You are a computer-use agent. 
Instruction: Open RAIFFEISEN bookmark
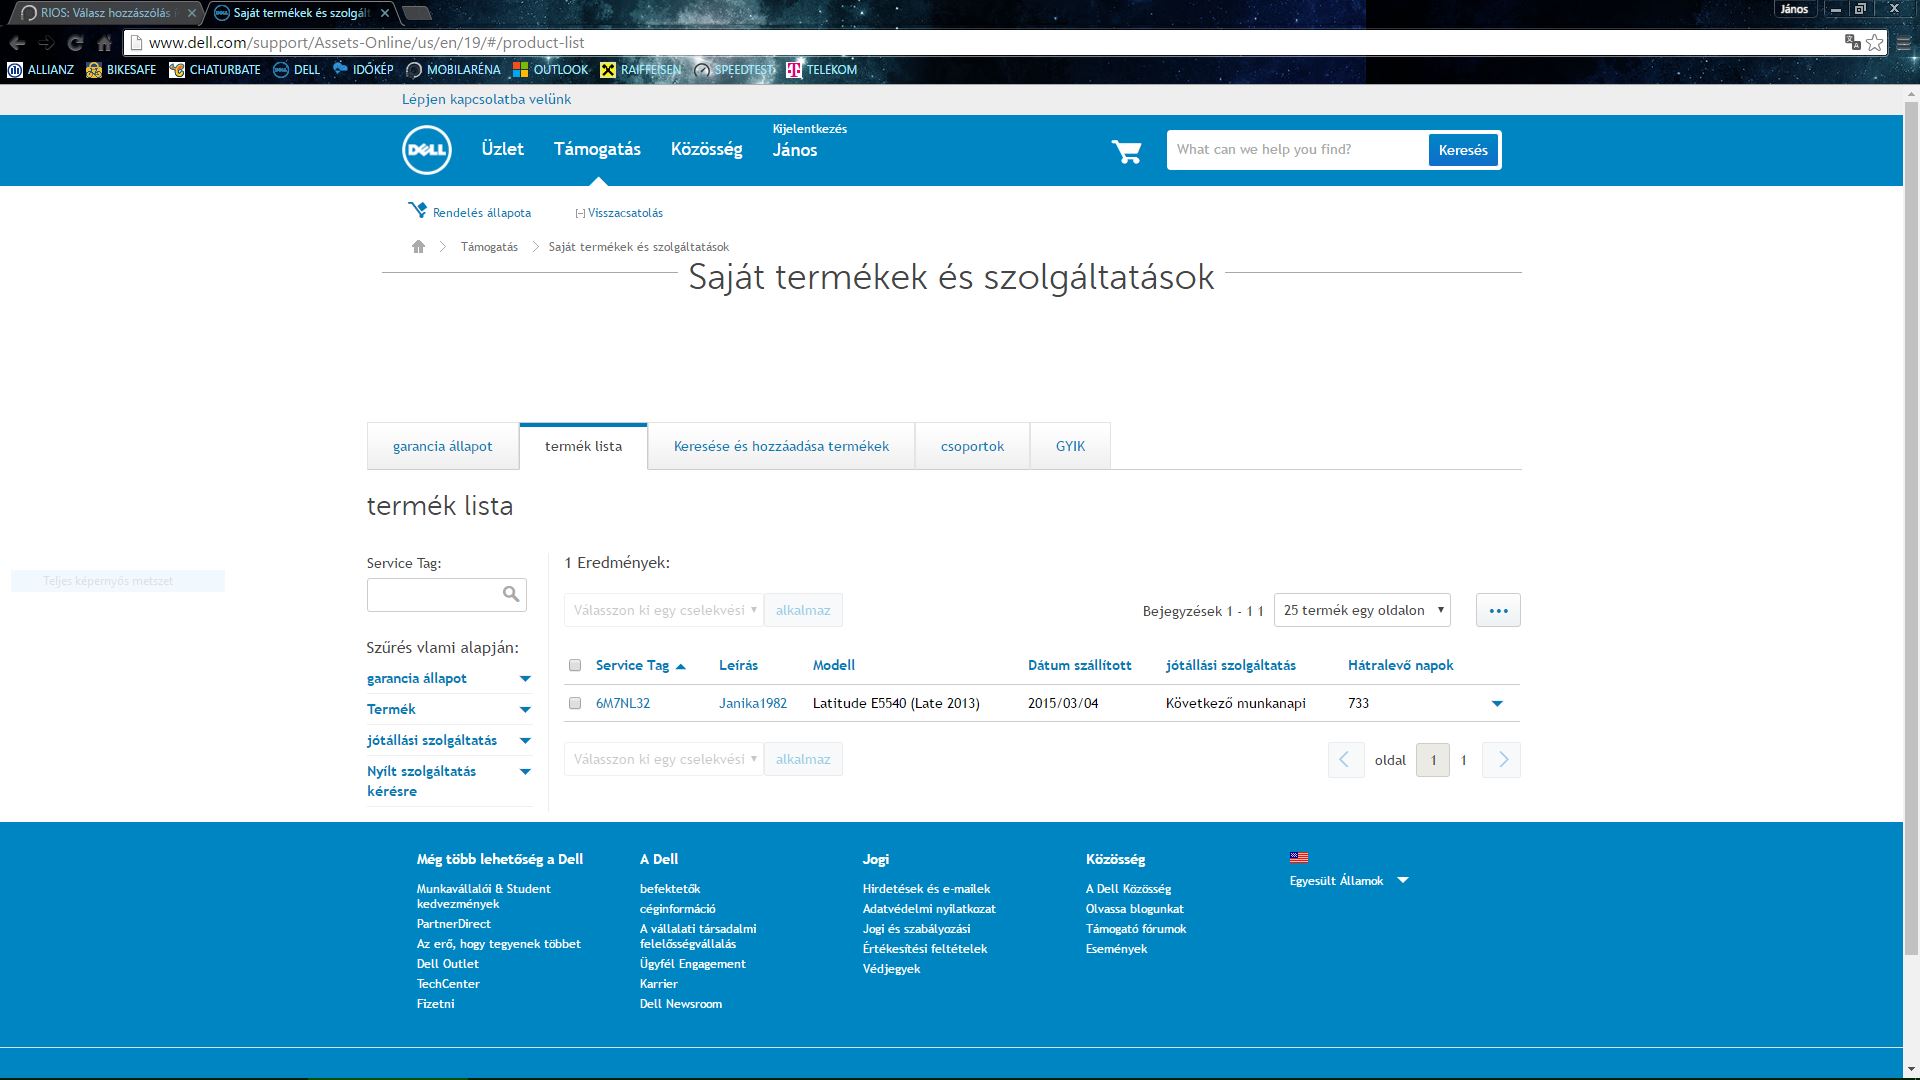pyautogui.click(x=640, y=70)
